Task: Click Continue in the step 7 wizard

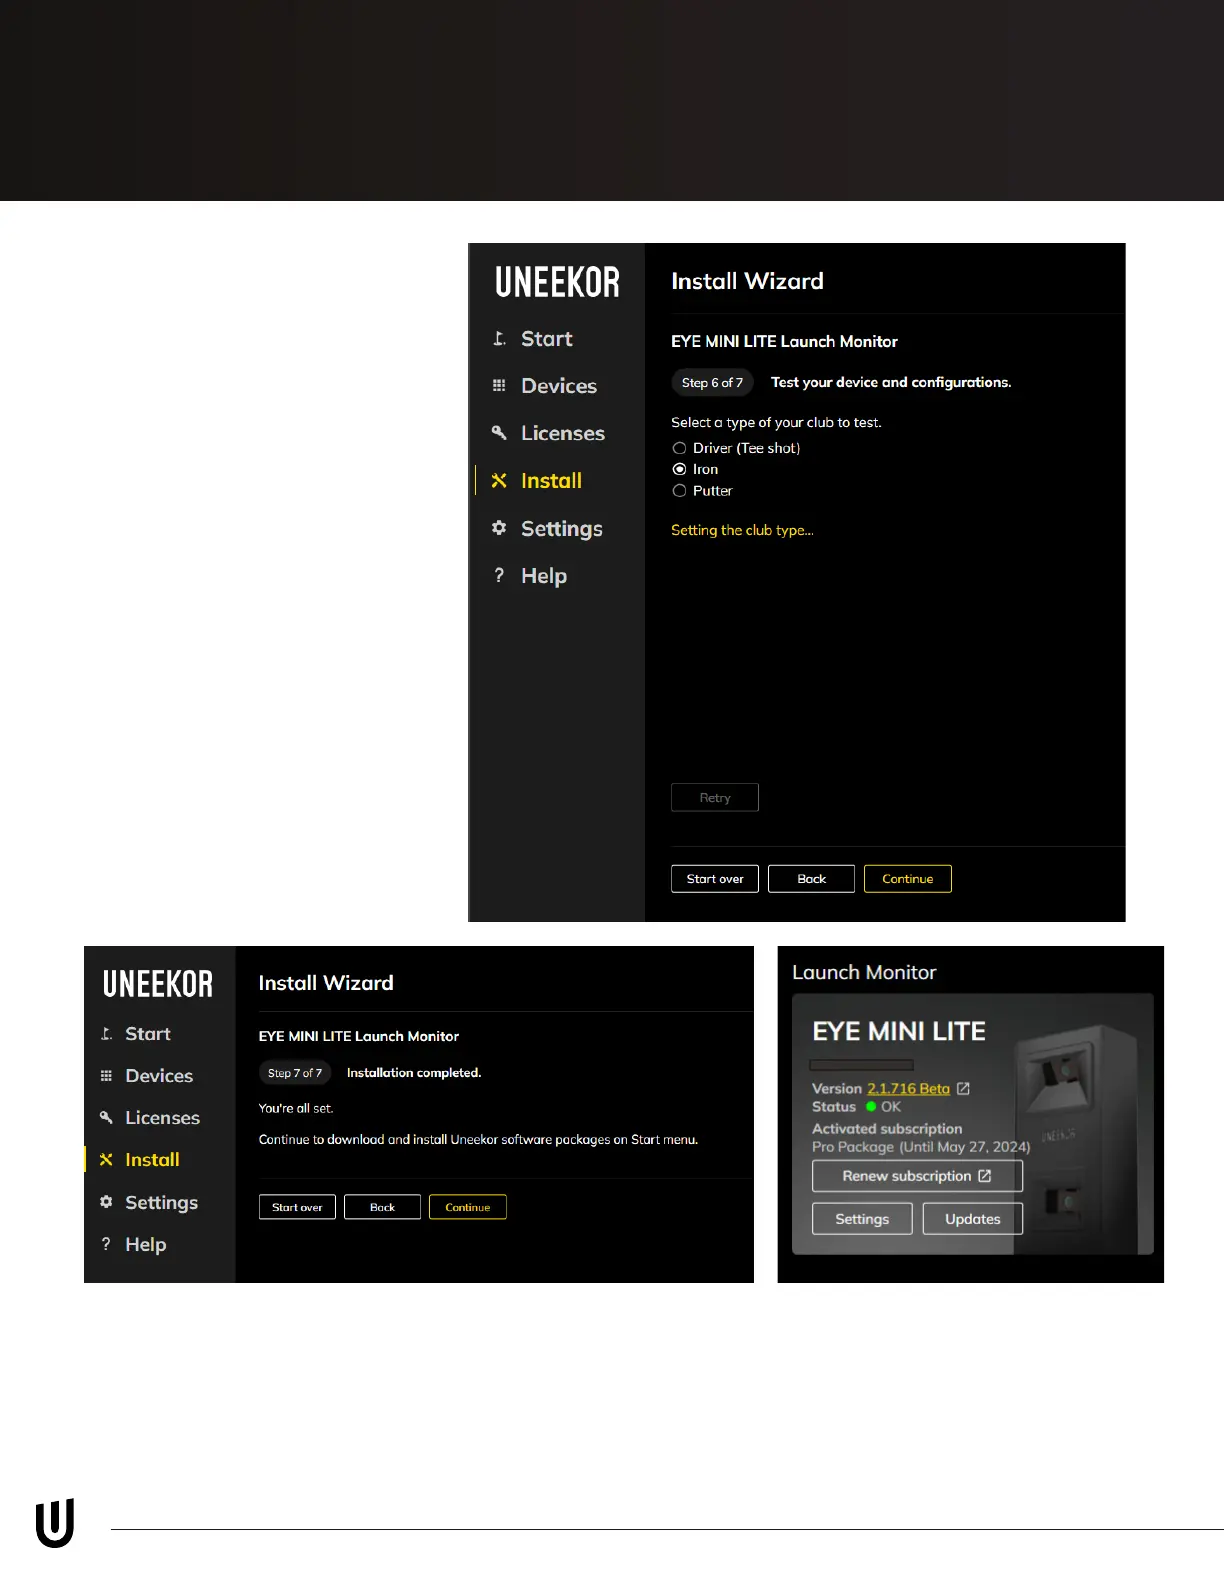Action: tap(468, 1207)
